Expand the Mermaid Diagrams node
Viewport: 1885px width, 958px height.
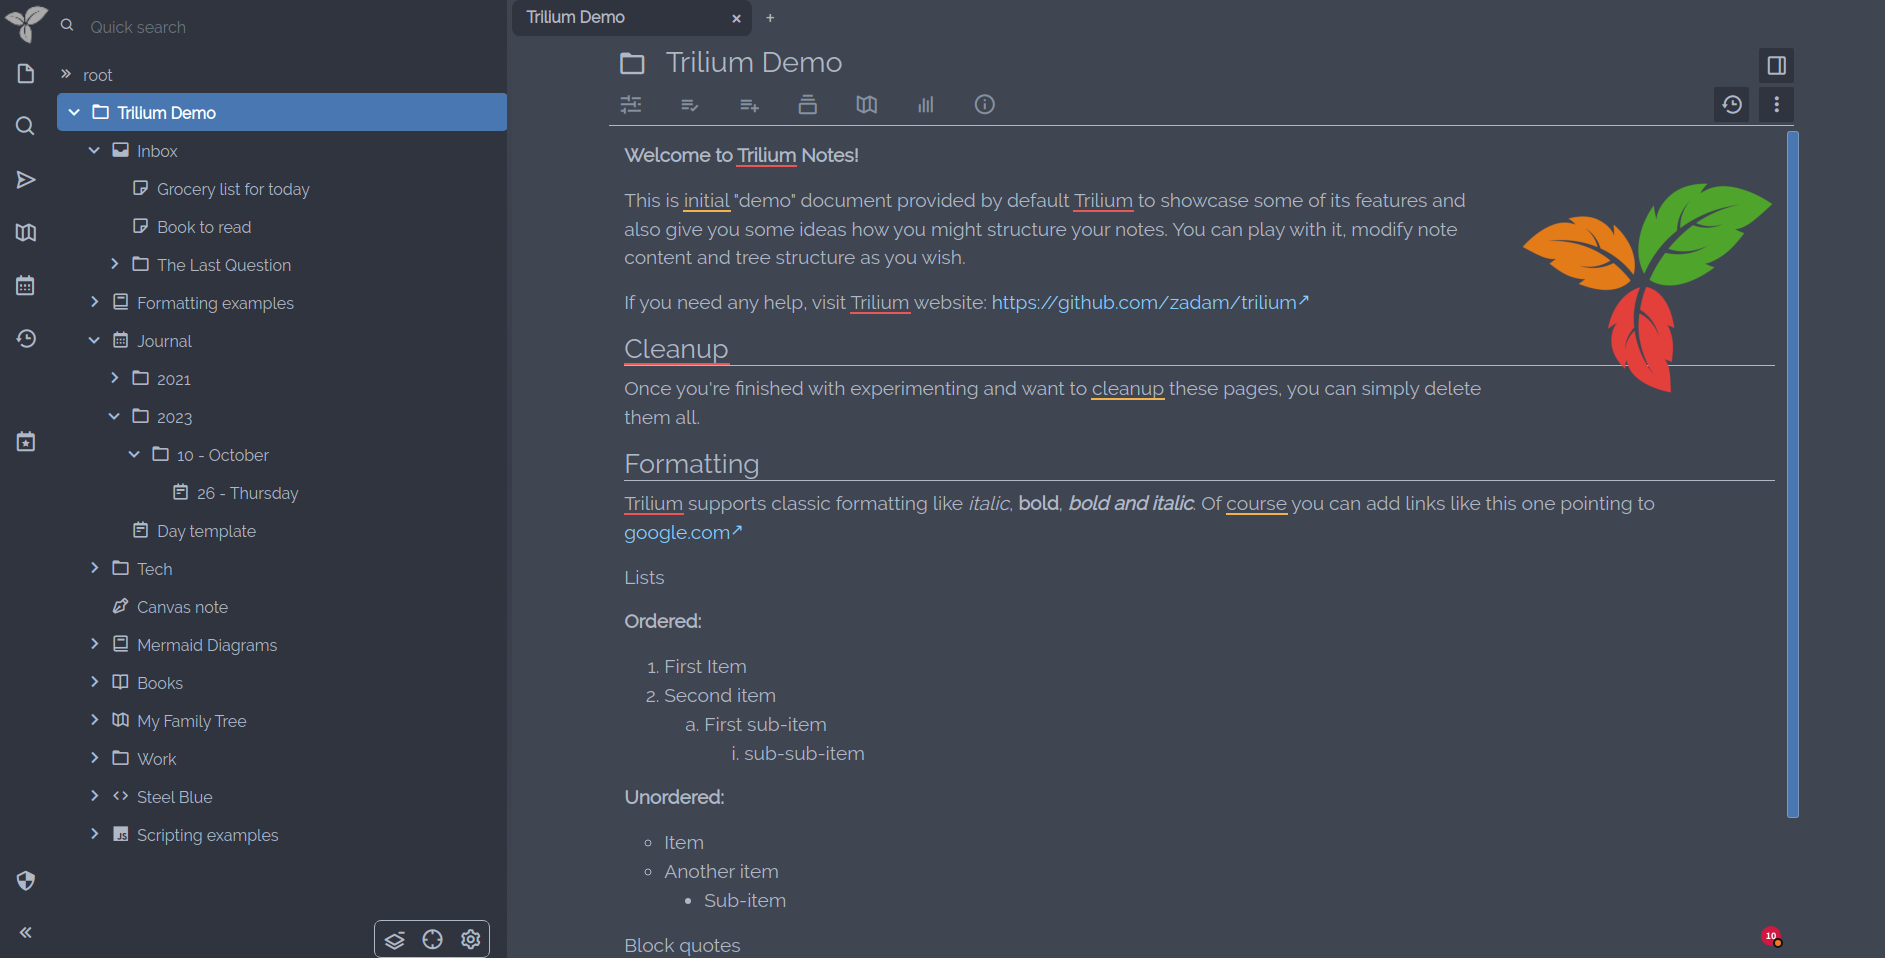(x=94, y=644)
